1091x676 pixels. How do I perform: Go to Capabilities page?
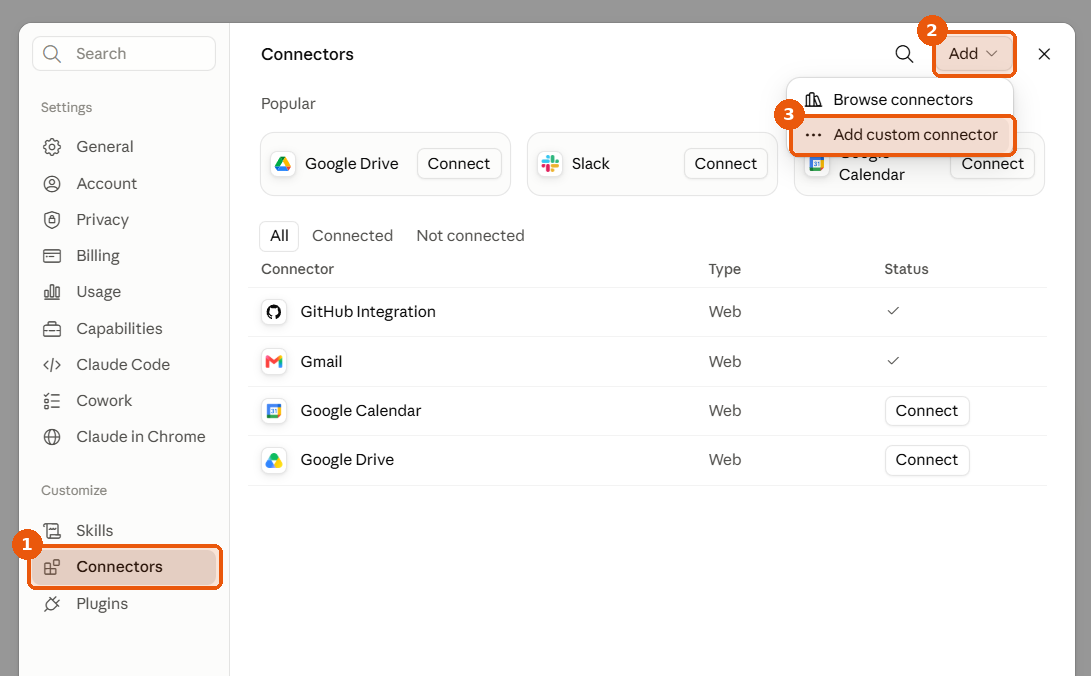[x=124, y=329]
